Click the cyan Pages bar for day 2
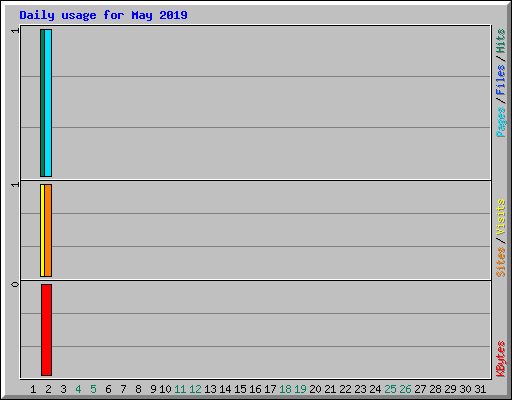The image size is (512, 400). click(x=48, y=103)
